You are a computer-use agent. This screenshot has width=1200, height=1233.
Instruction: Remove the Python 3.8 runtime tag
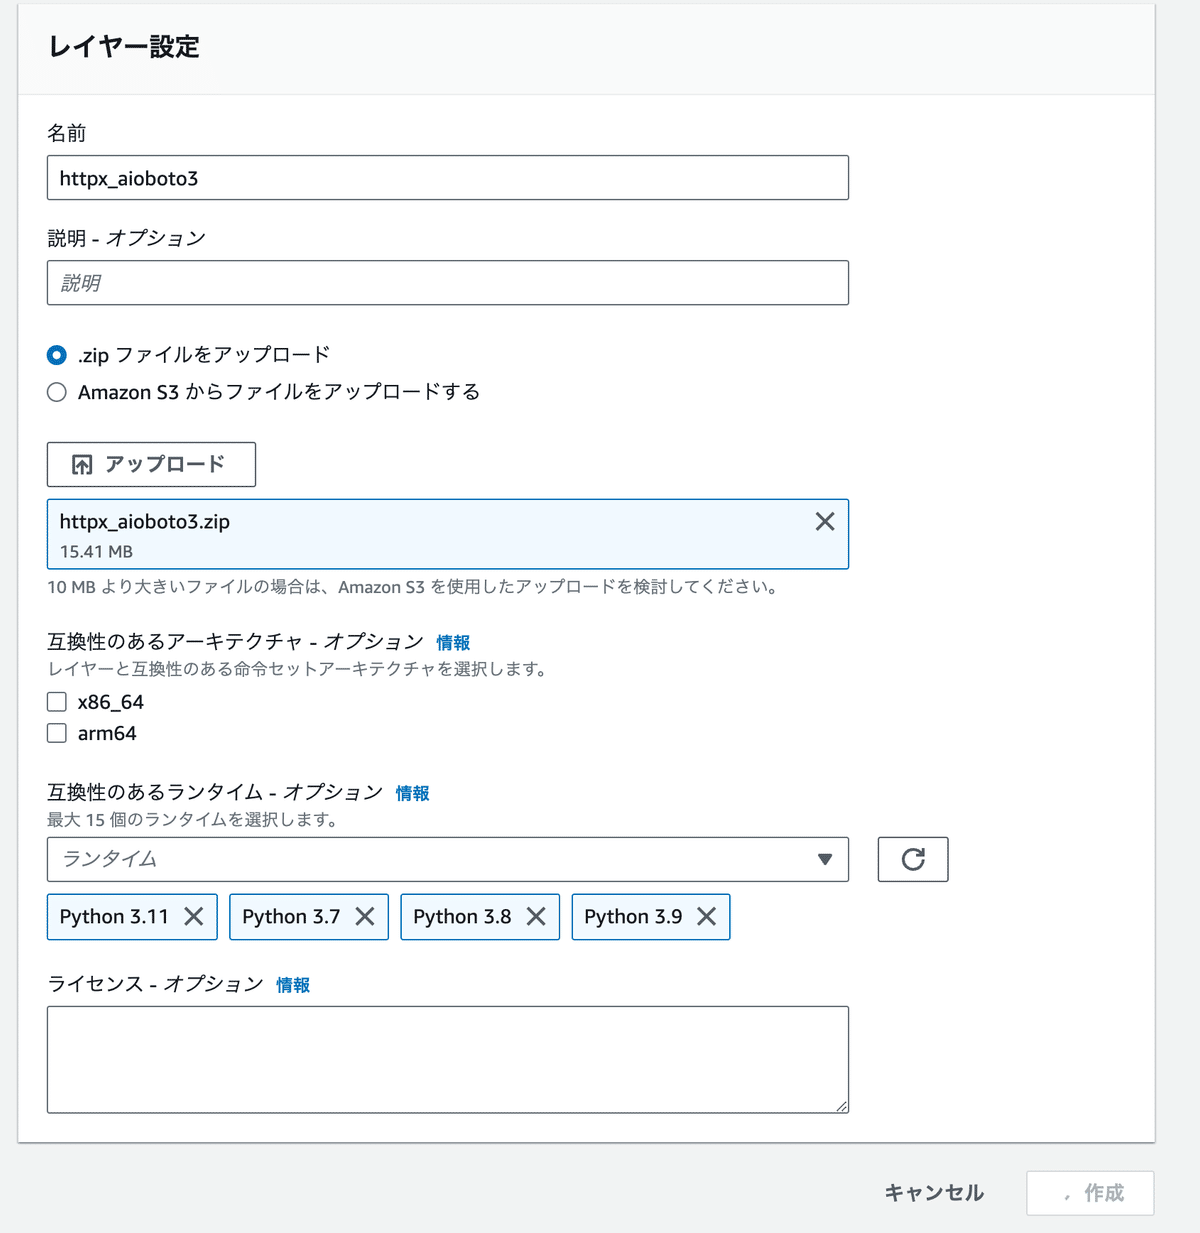[536, 916]
